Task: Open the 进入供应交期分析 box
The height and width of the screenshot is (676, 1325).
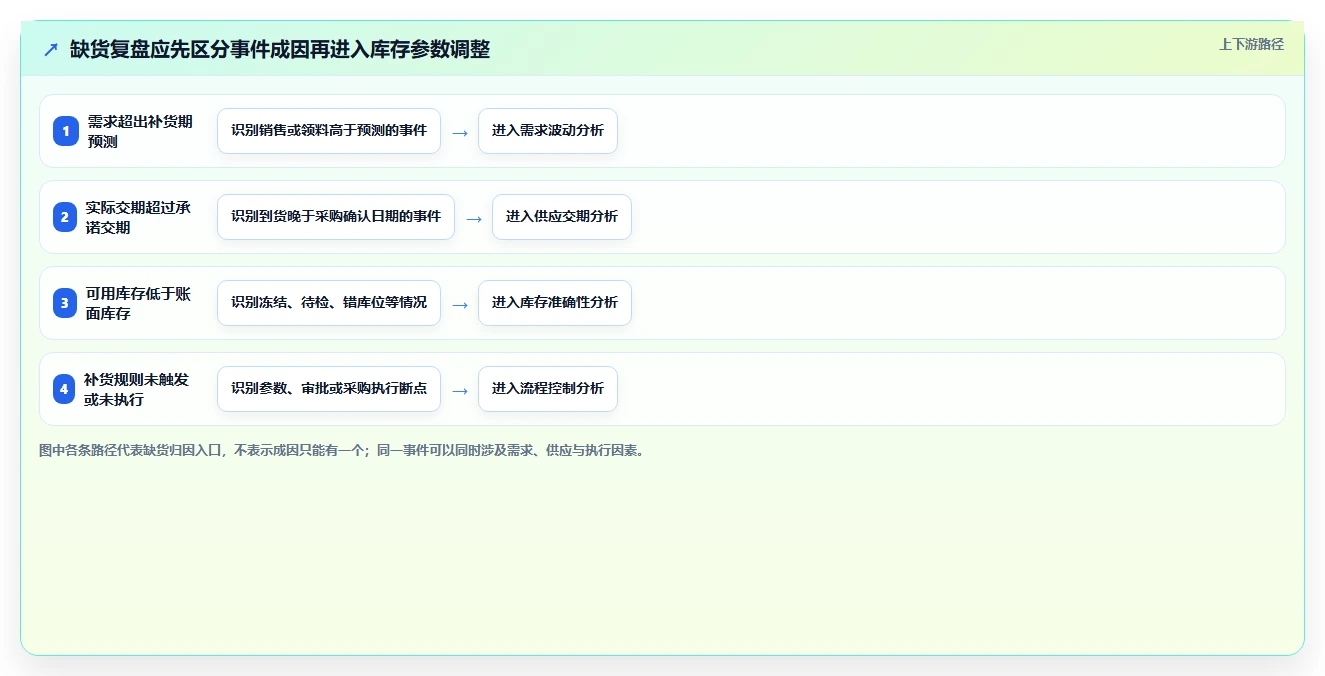Action: 562,217
